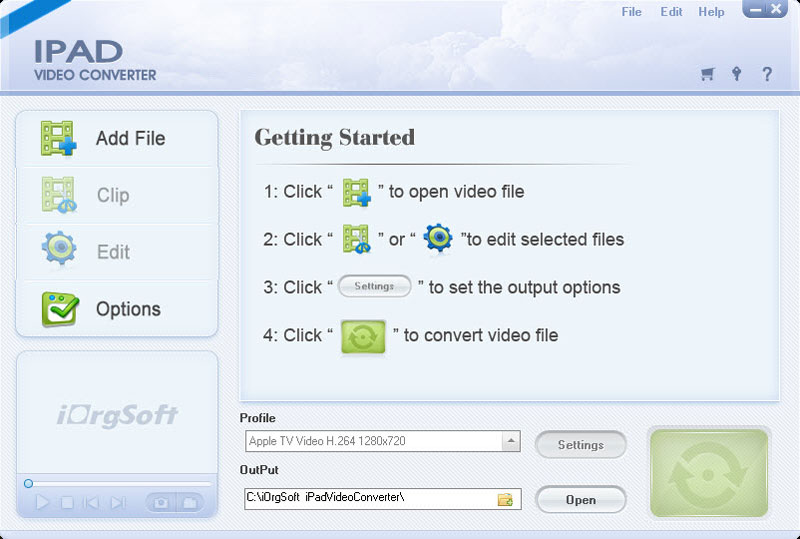Viewport: 800px width, 539px height.
Task: Open the Help menu
Action: click(x=711, y=12)
